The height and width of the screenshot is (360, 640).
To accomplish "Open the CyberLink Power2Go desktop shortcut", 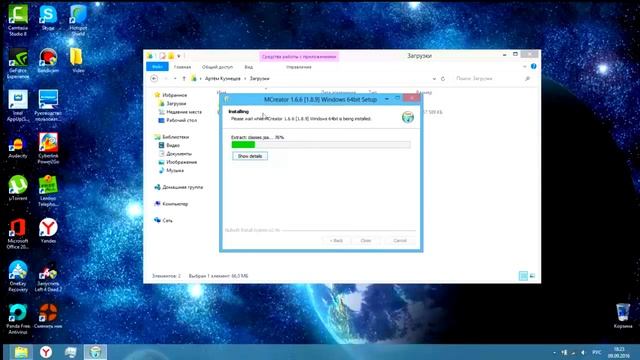I will pyautogui.click(x=48, y=148).
